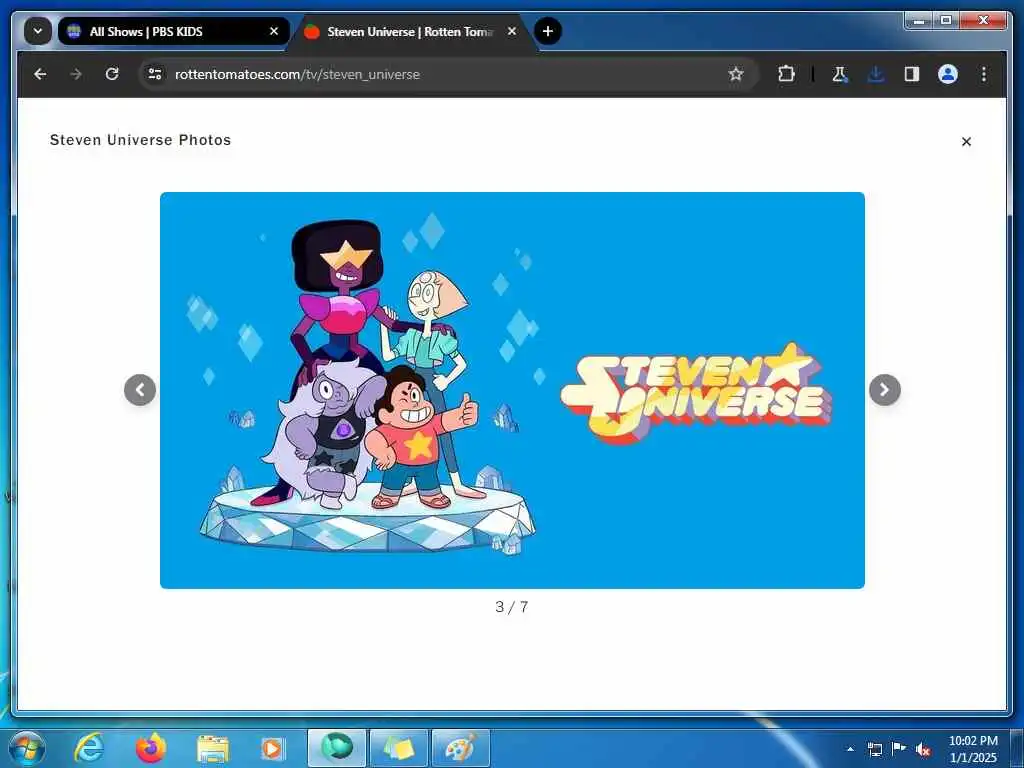Launch Firefox from taskbar
Image resolution: width=1024 pixels, height=768 pixels.
tap(150, 748)
